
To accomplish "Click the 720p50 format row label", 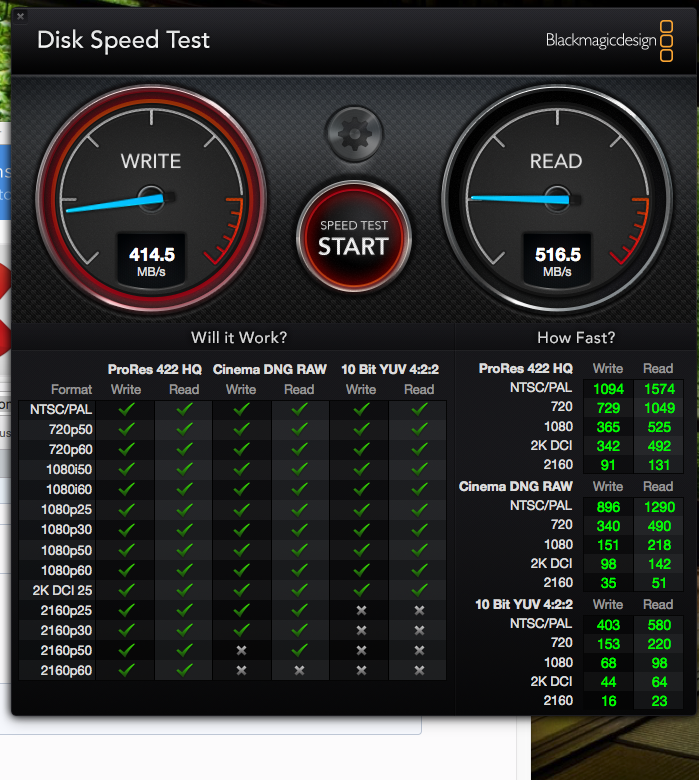I will point(70,429).
